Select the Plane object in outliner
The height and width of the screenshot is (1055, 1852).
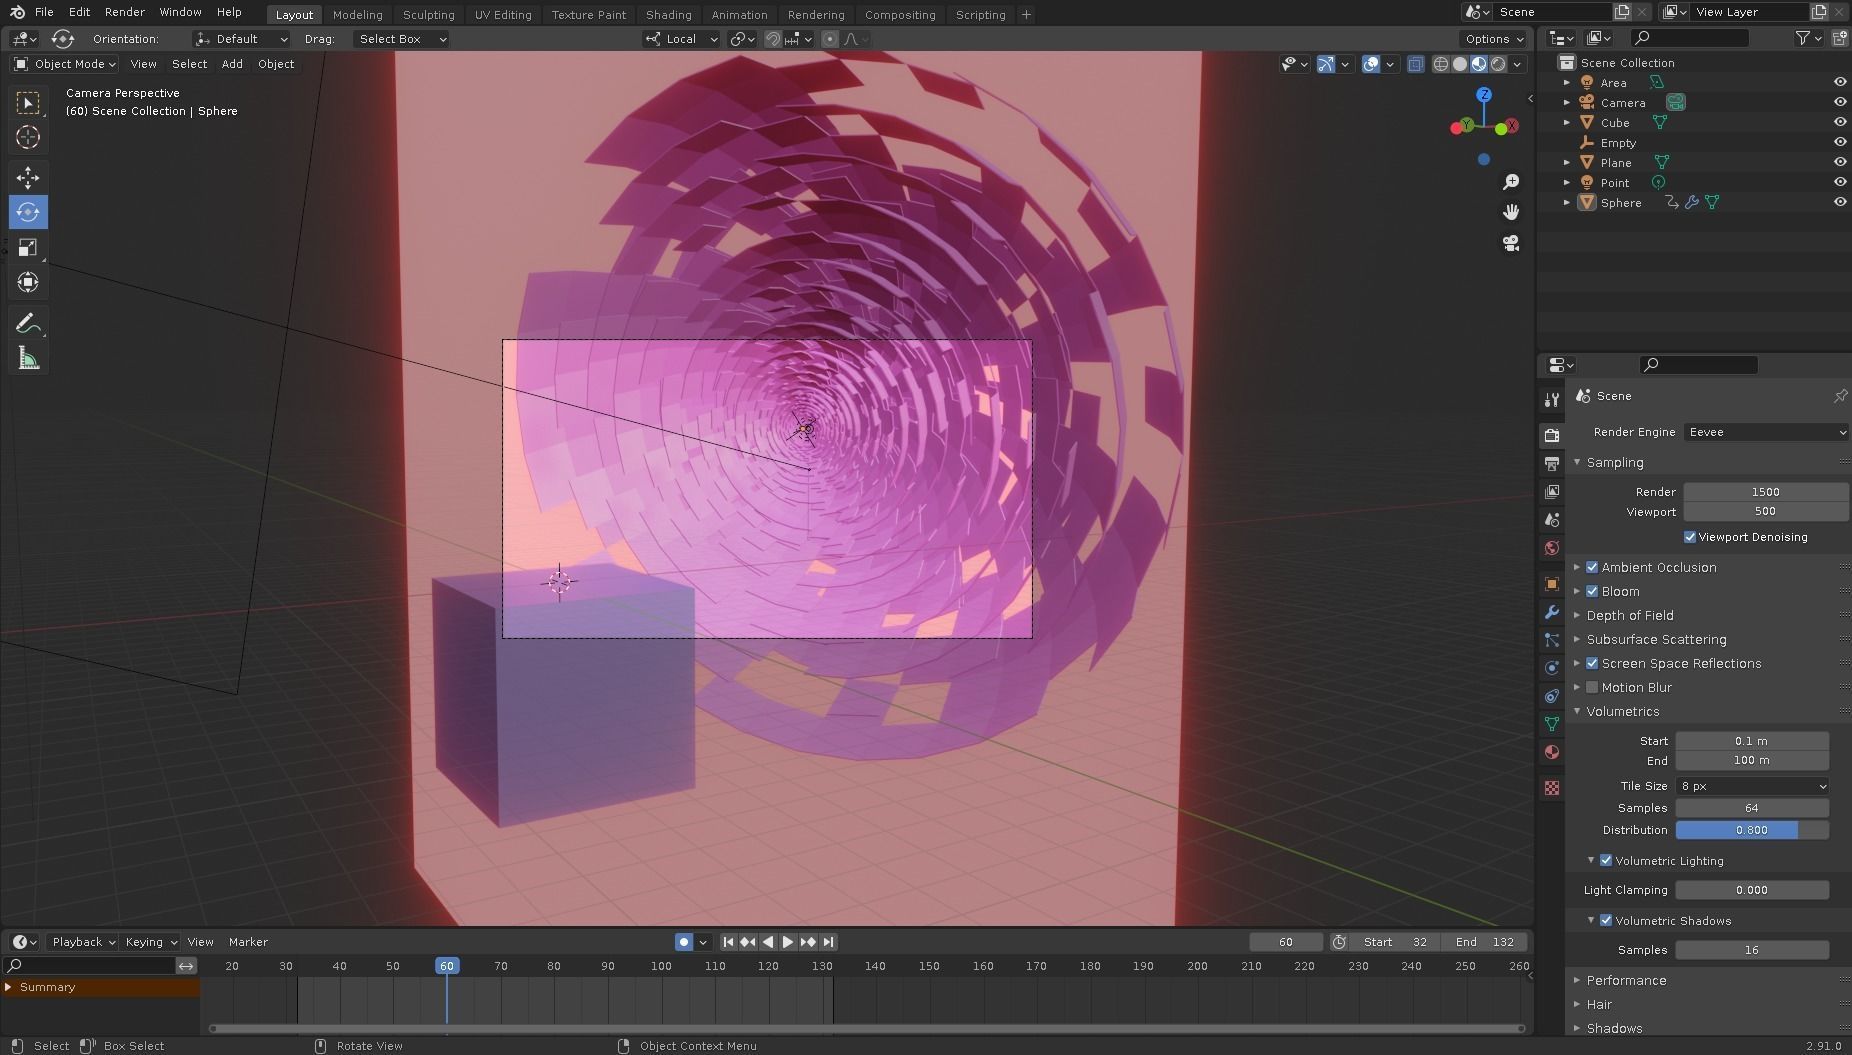tap(1615, 163)
